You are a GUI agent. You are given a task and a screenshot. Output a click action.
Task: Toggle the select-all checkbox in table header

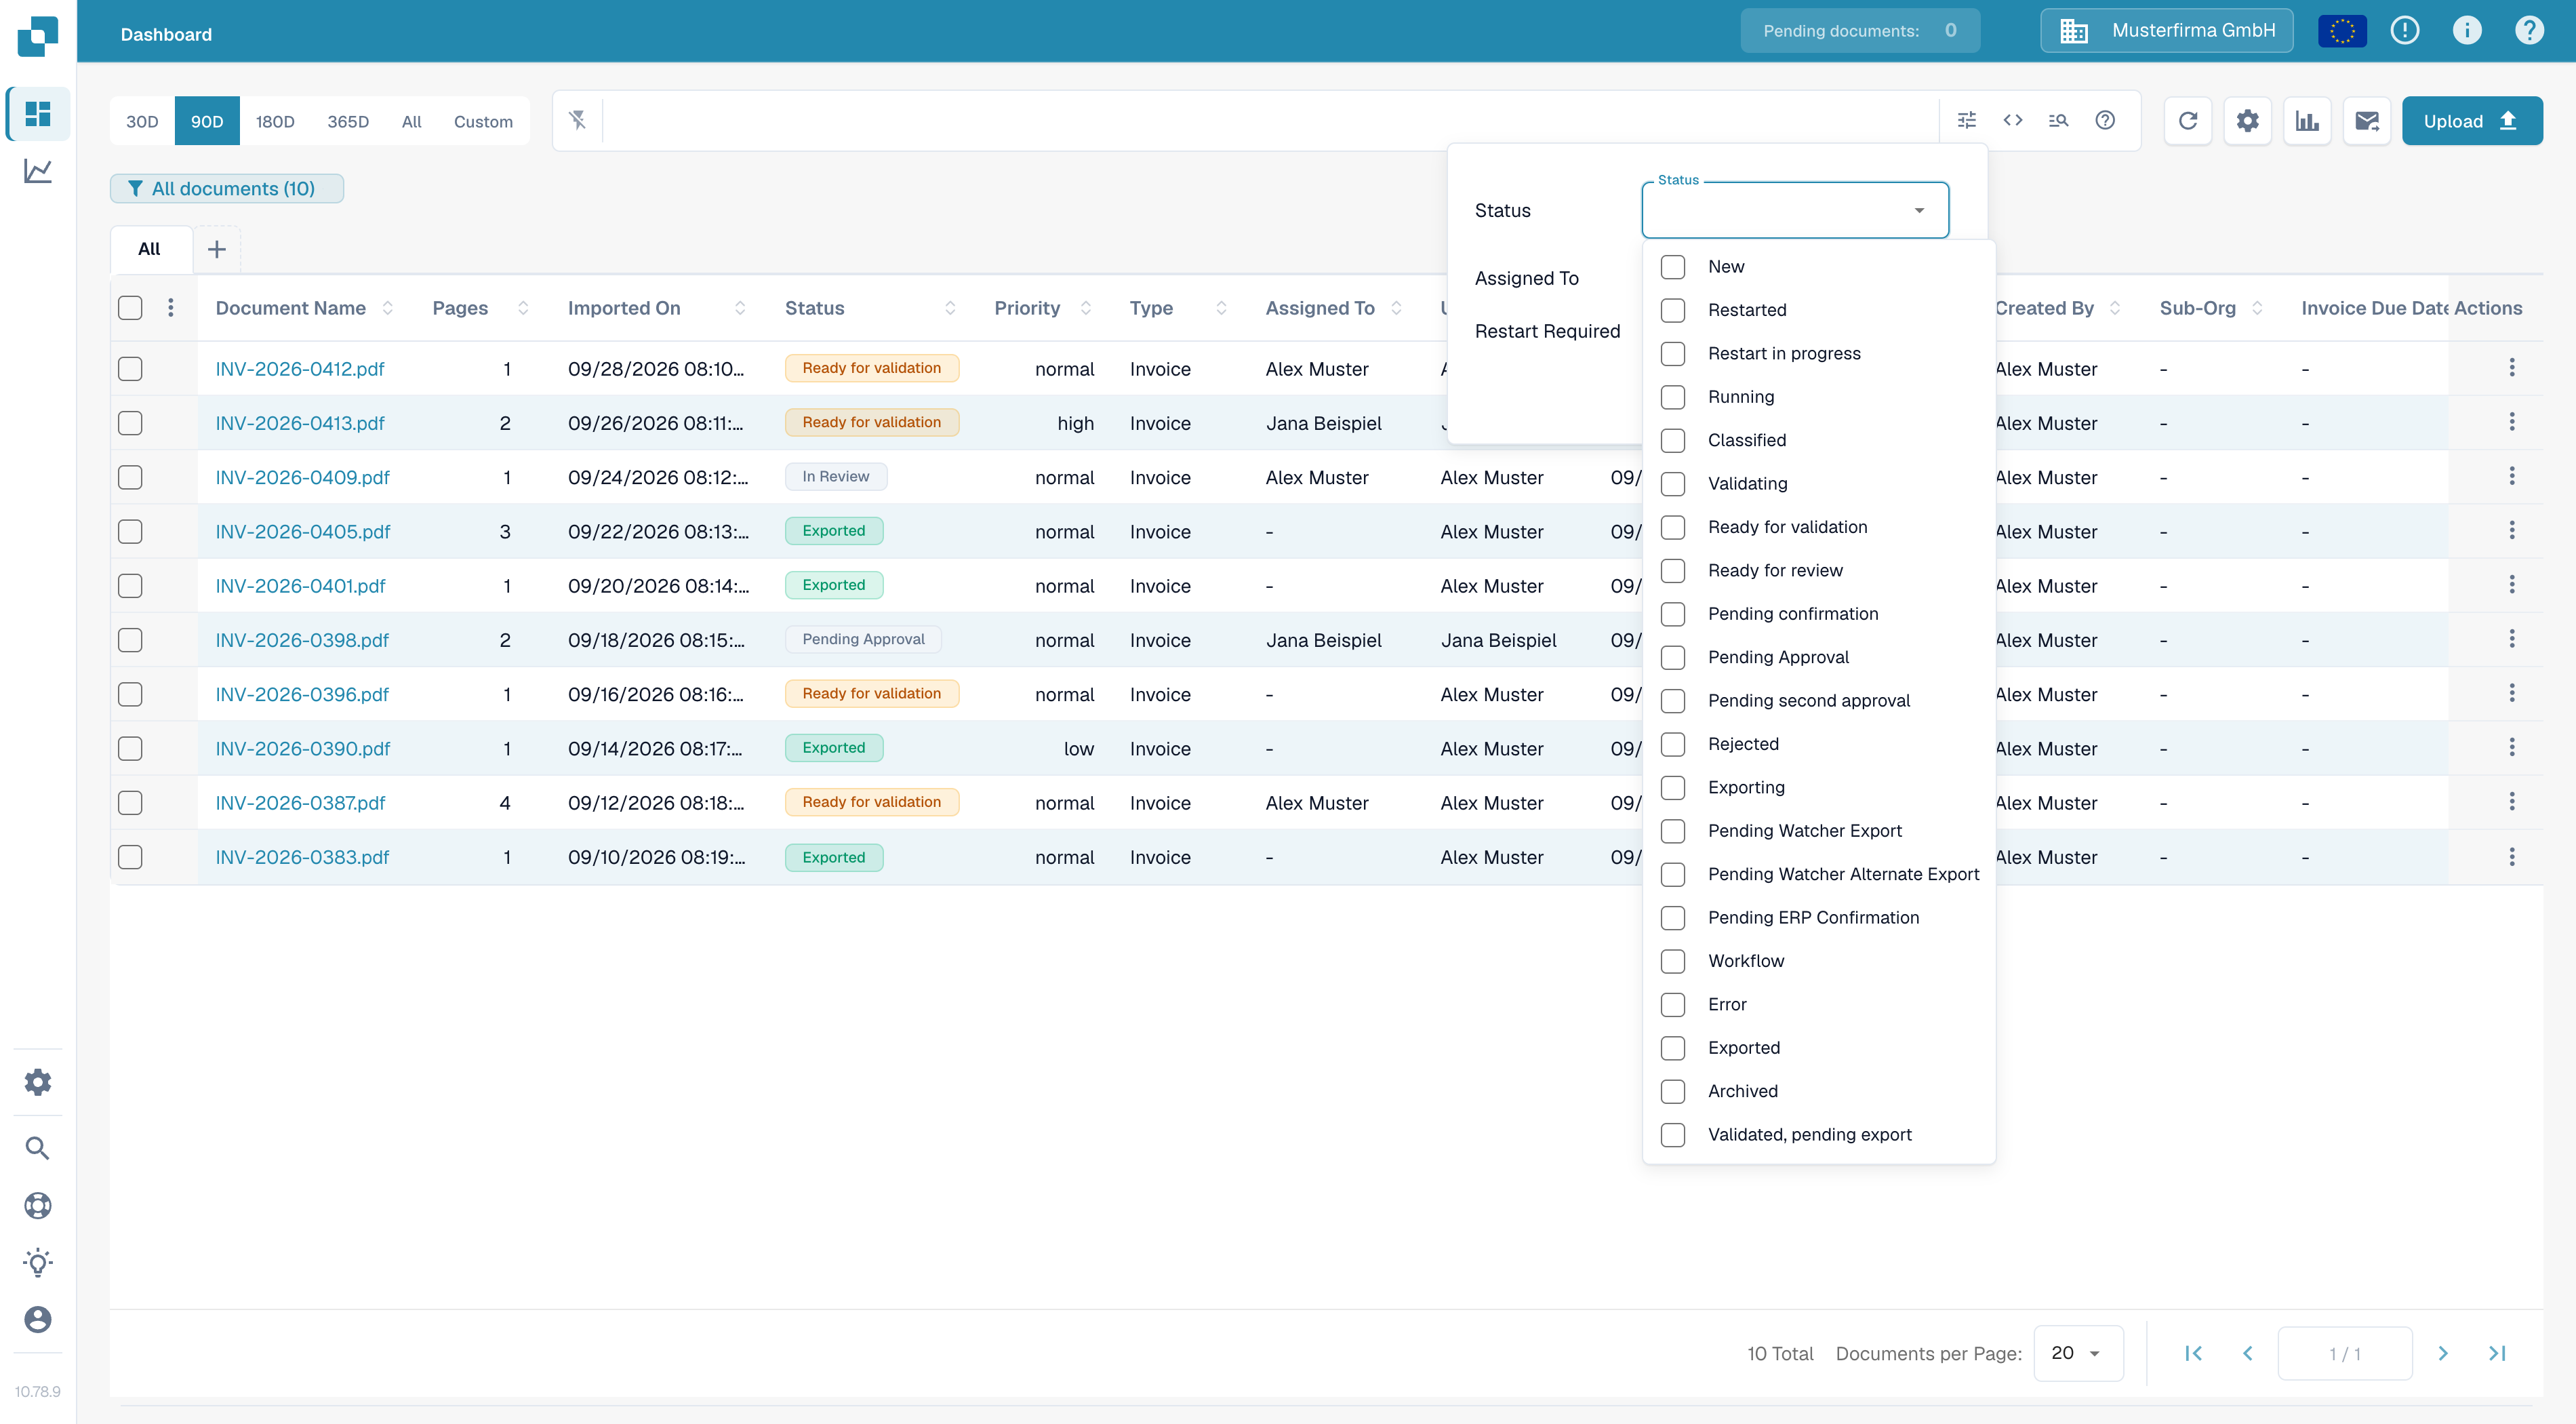(130, 308)
